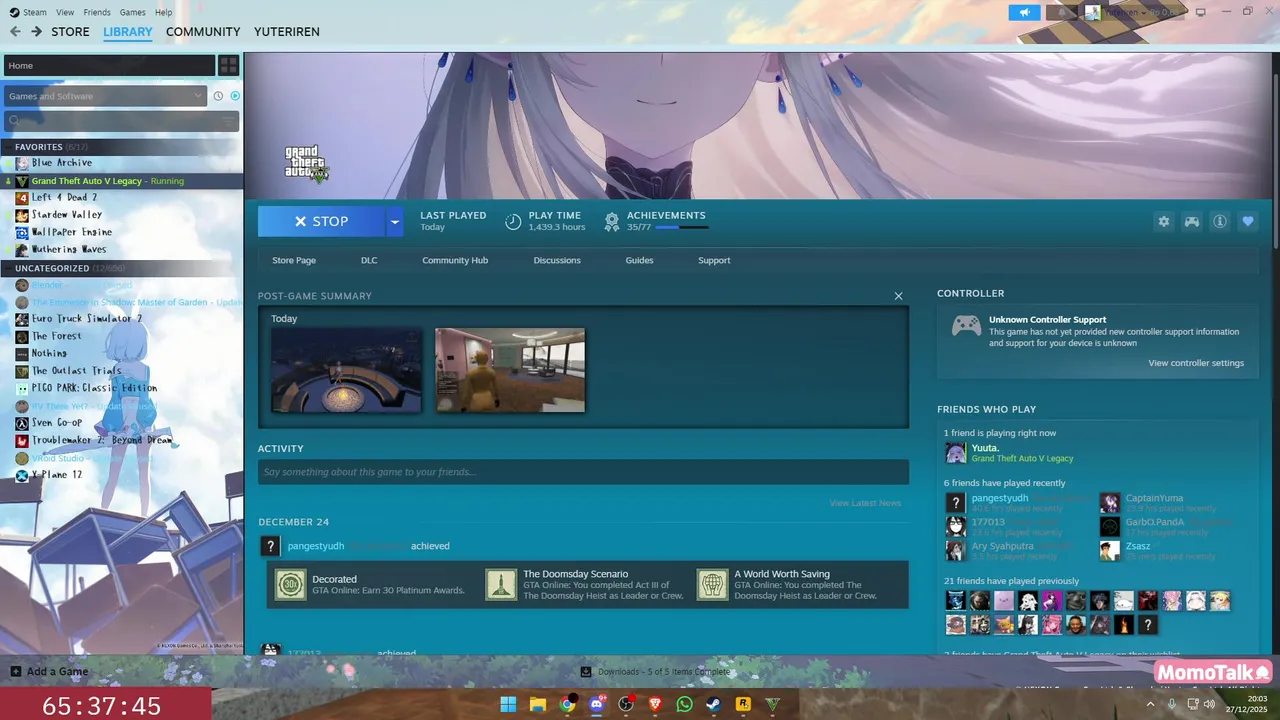Show hidden system tray icons chevron

click(x=1150, y=704)
